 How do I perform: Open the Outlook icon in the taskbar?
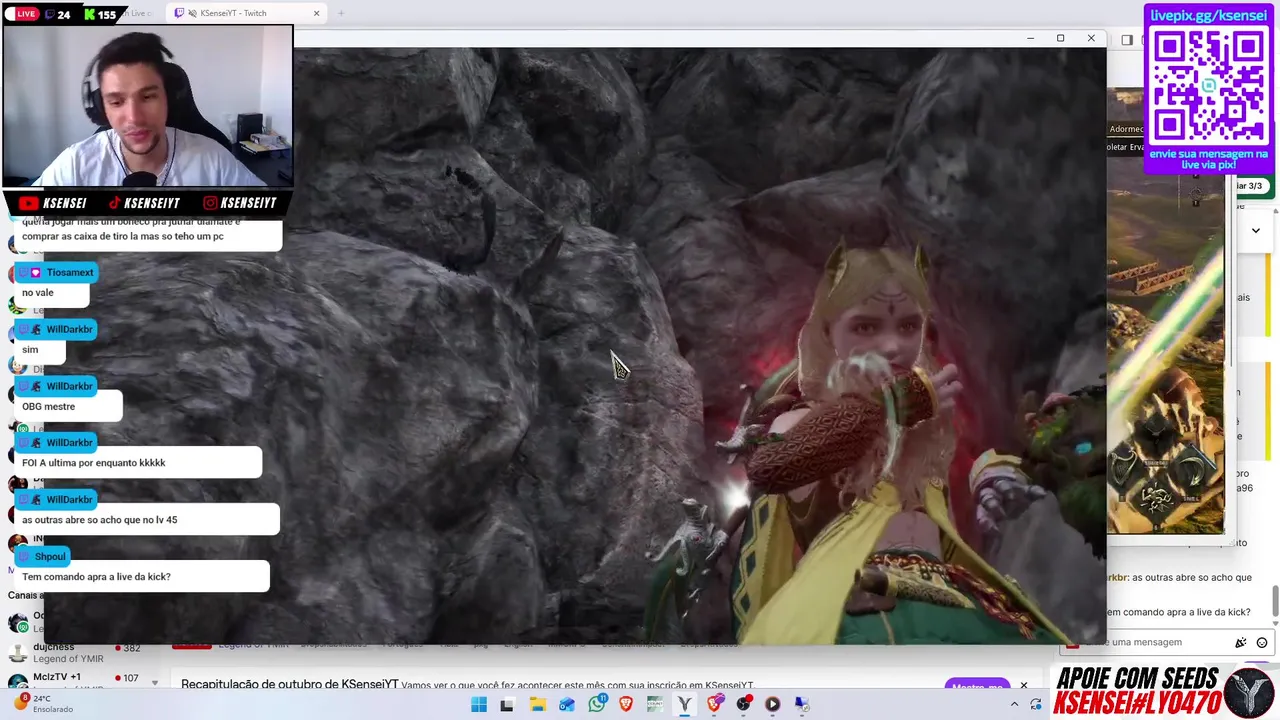[567, 705]
